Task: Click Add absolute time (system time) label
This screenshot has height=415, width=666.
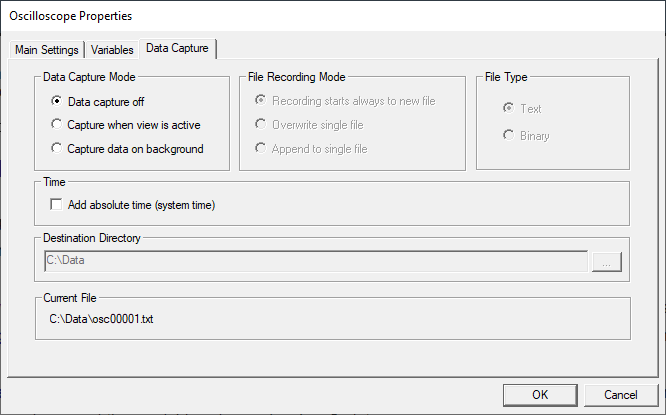Action: 141,205
